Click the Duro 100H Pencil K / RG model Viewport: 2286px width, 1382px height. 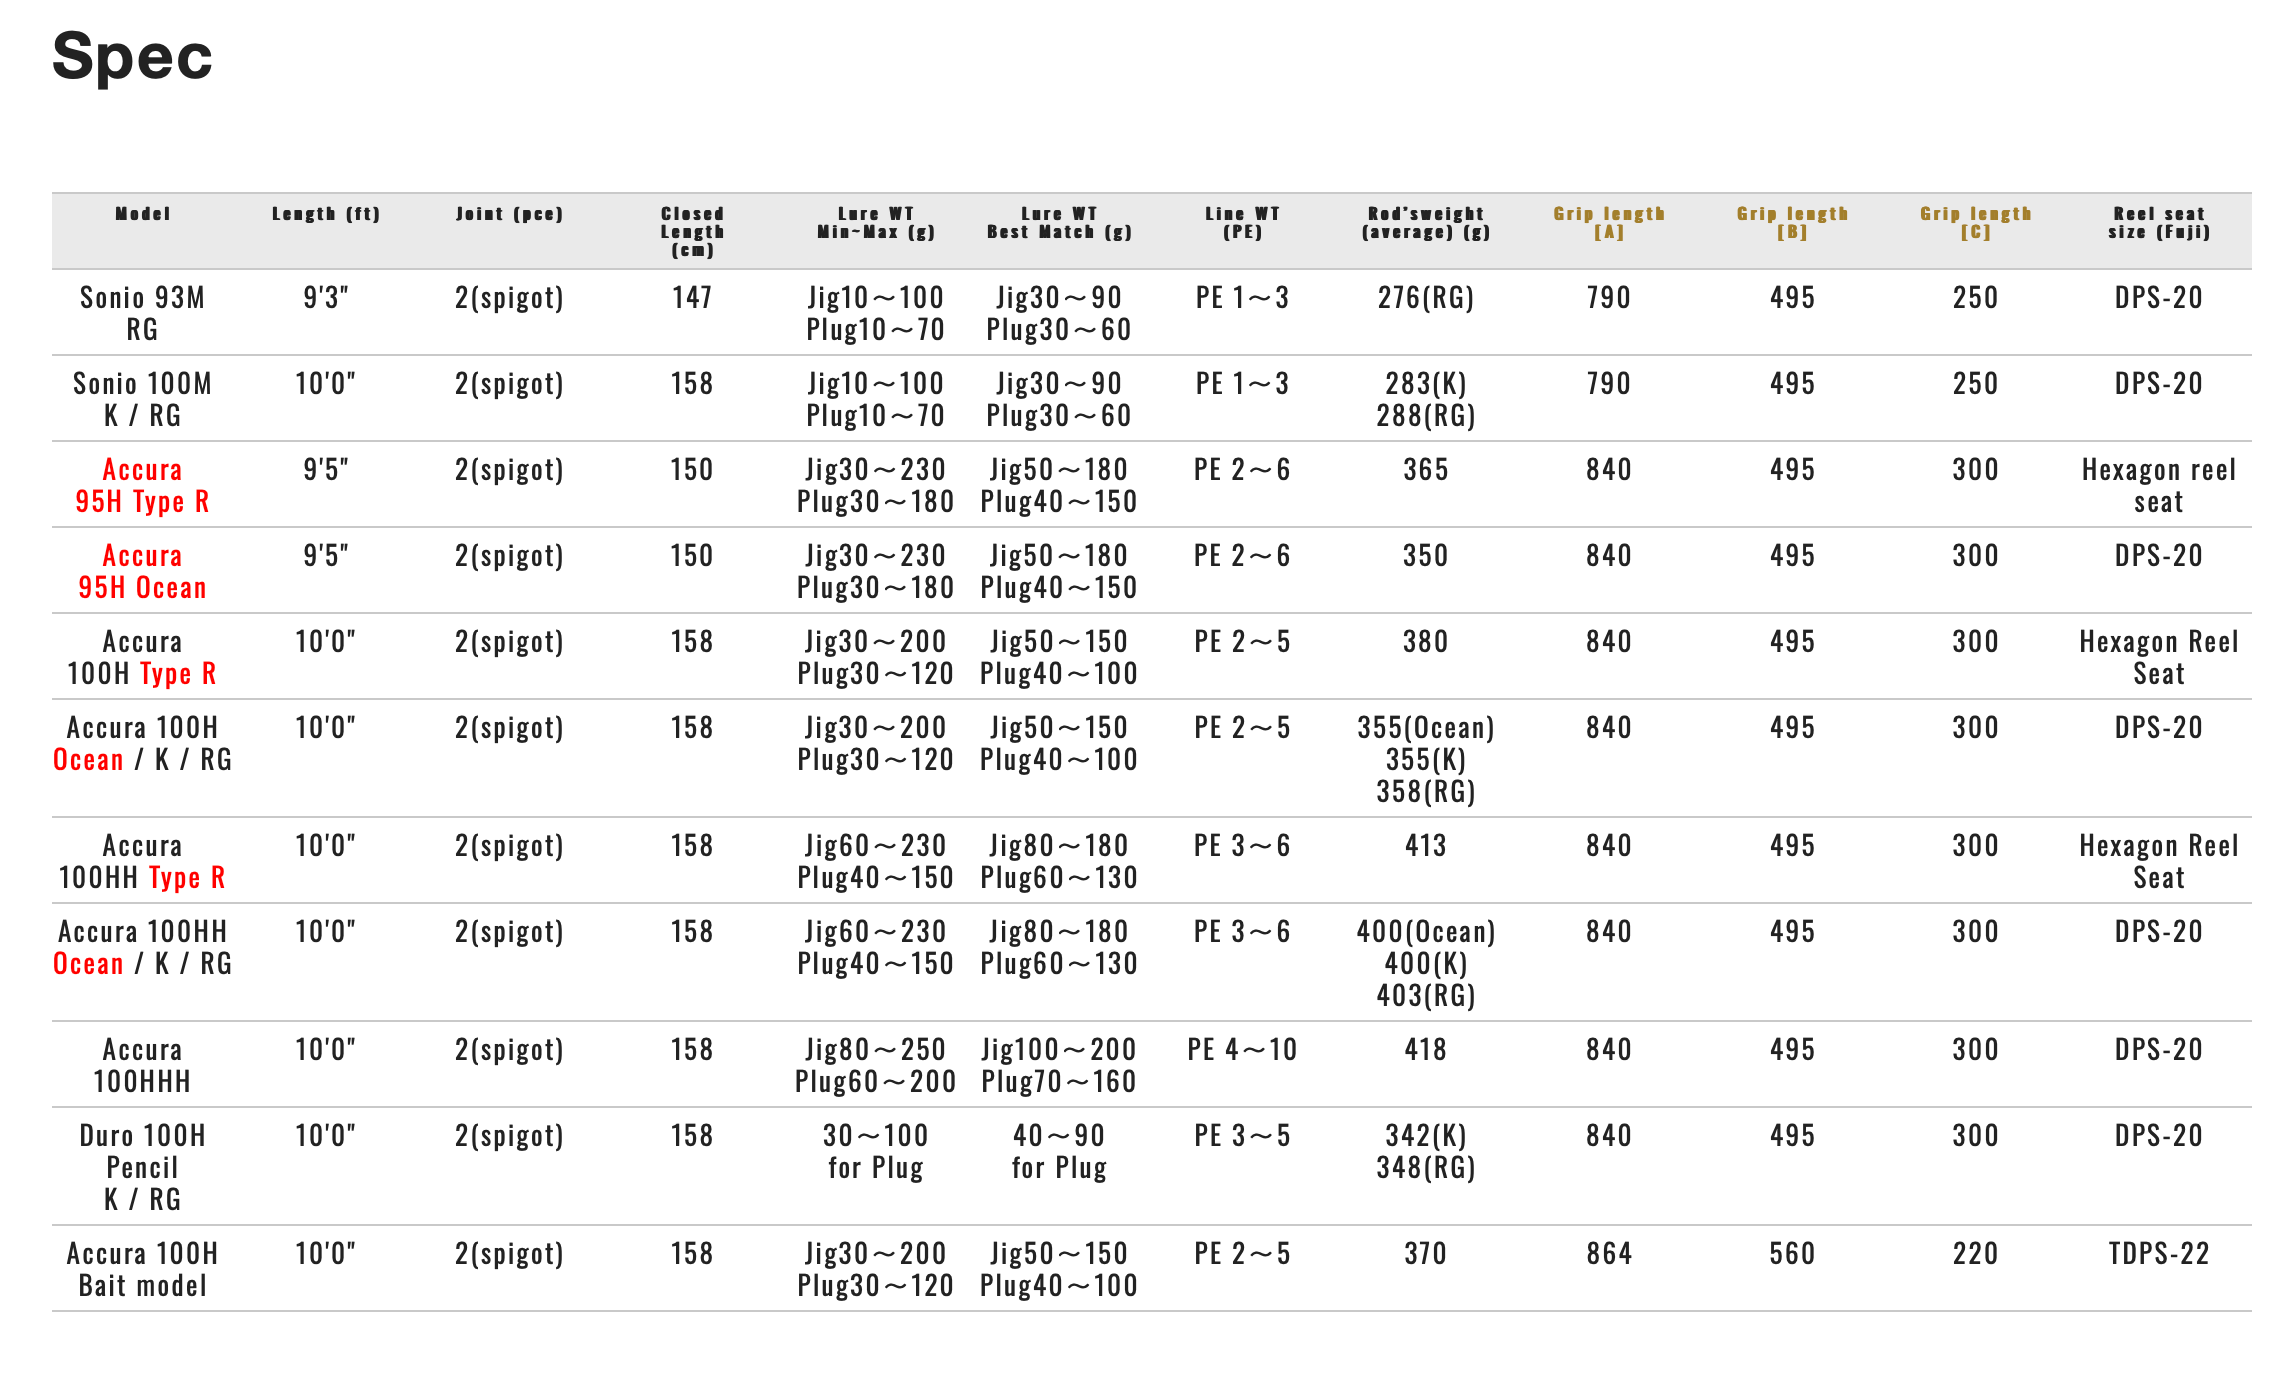[143, 1167]
